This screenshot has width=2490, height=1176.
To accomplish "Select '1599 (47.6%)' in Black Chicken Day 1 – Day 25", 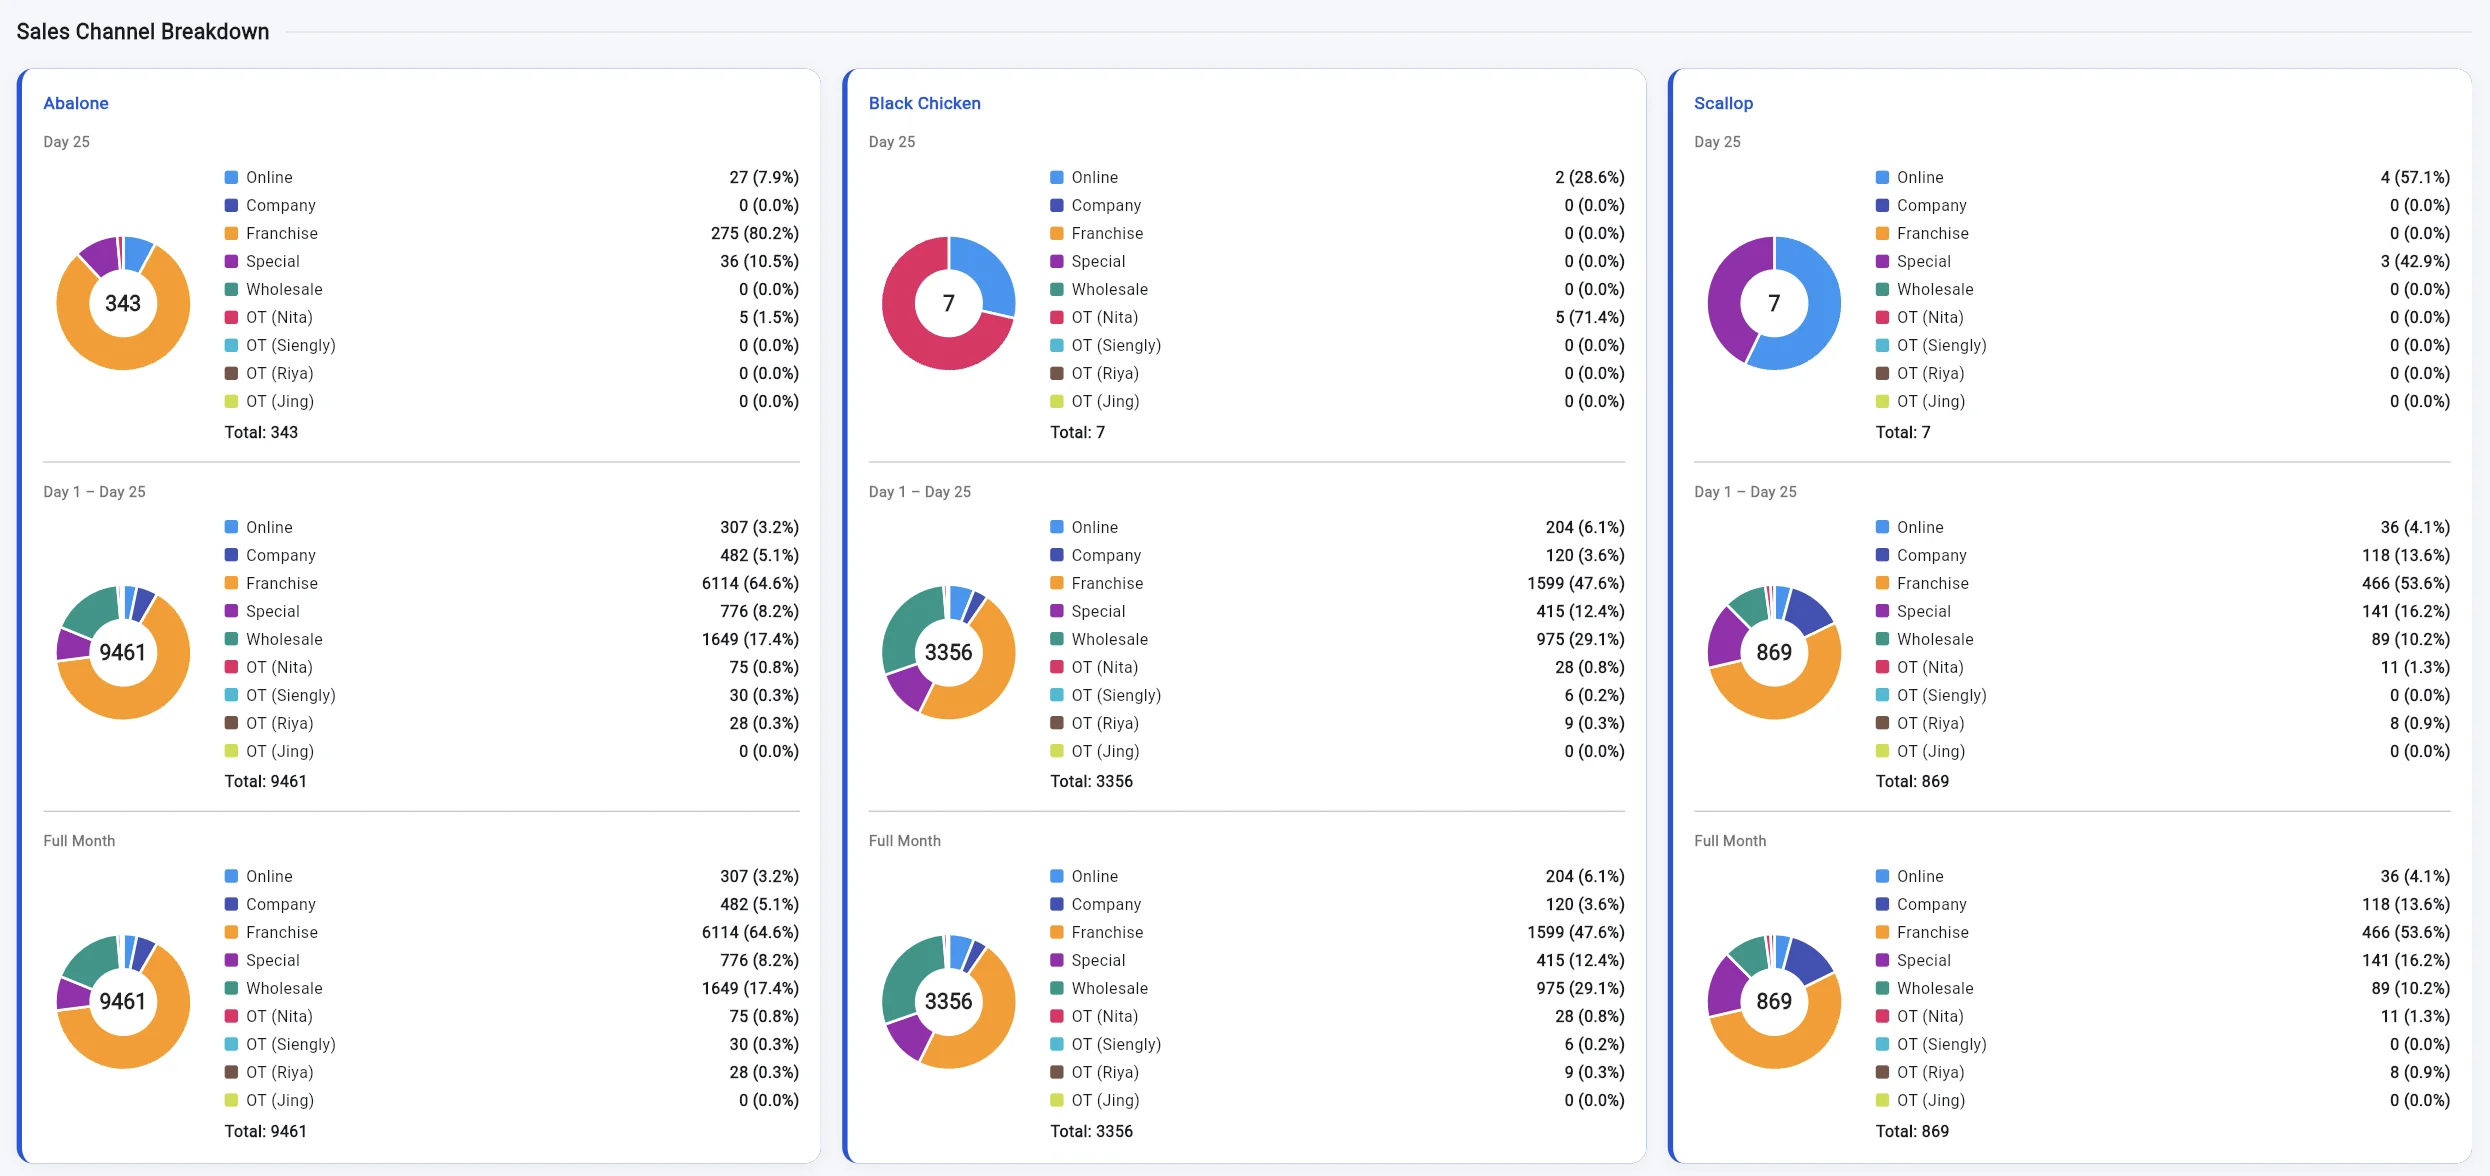I will [x=1575, y=583].
